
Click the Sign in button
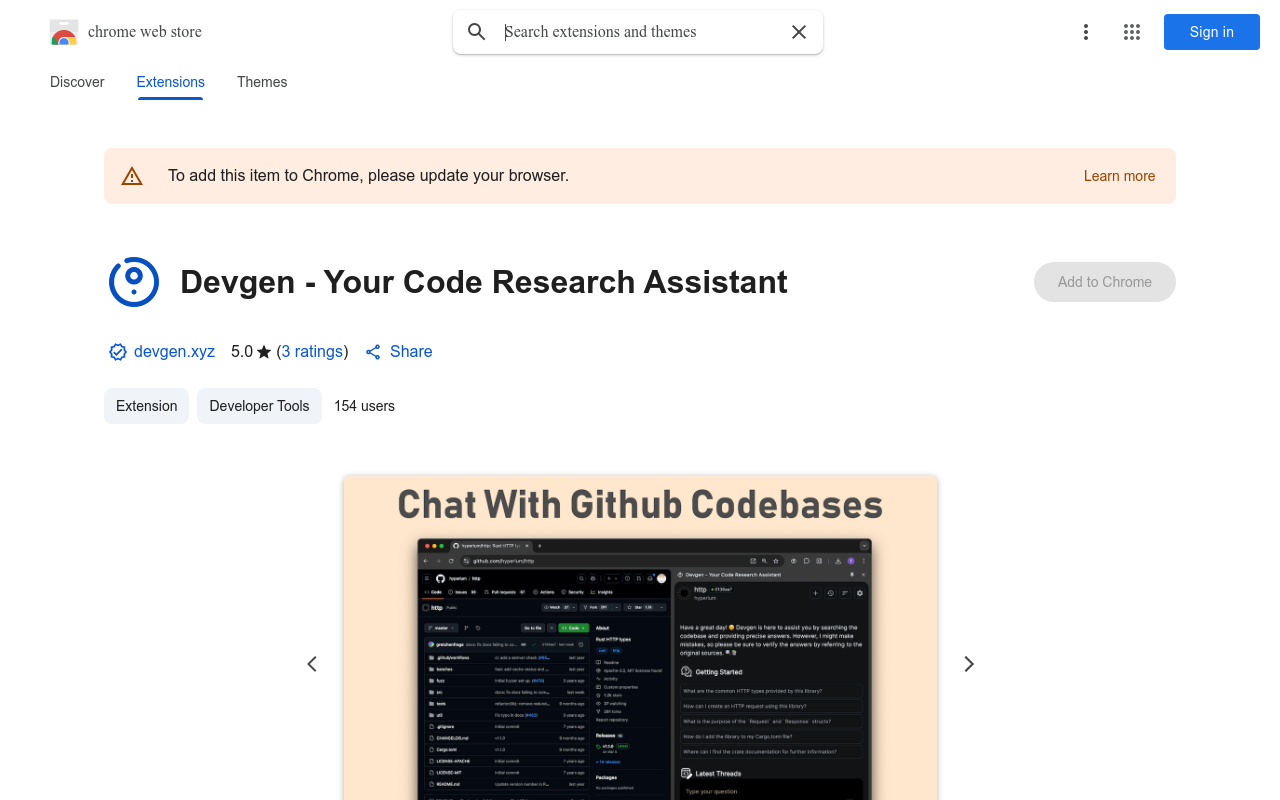pos(1212,32)
